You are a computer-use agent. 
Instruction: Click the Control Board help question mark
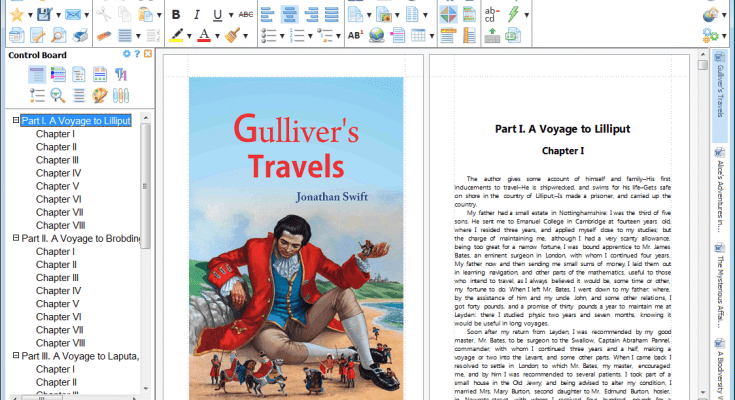coord(137,54)
